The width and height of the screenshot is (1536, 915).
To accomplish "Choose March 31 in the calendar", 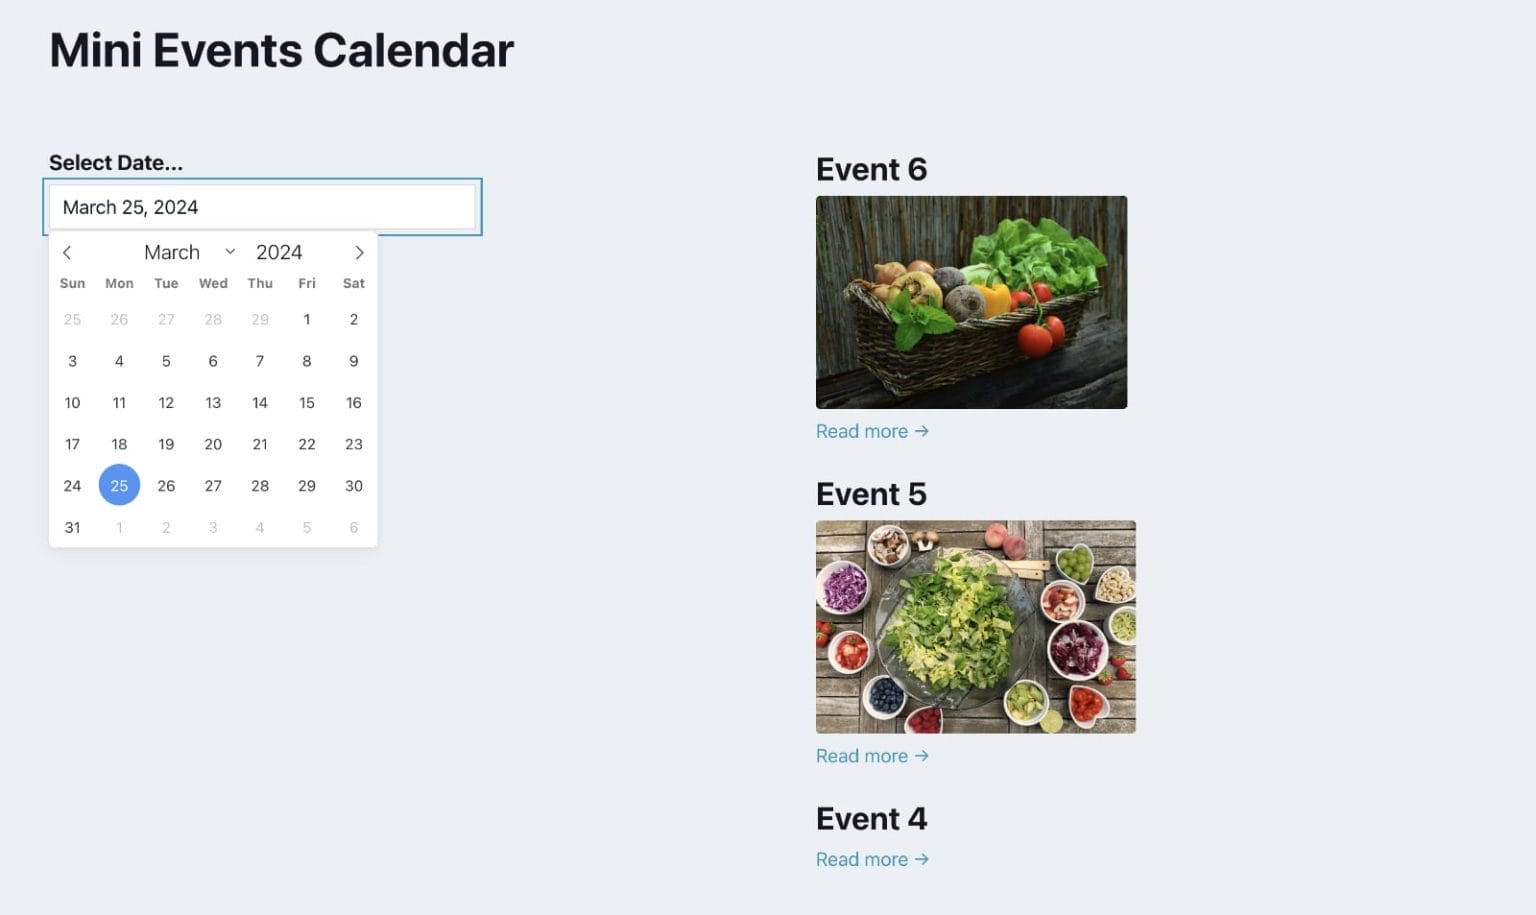I will pyautogui.click(x=72, y=528).
